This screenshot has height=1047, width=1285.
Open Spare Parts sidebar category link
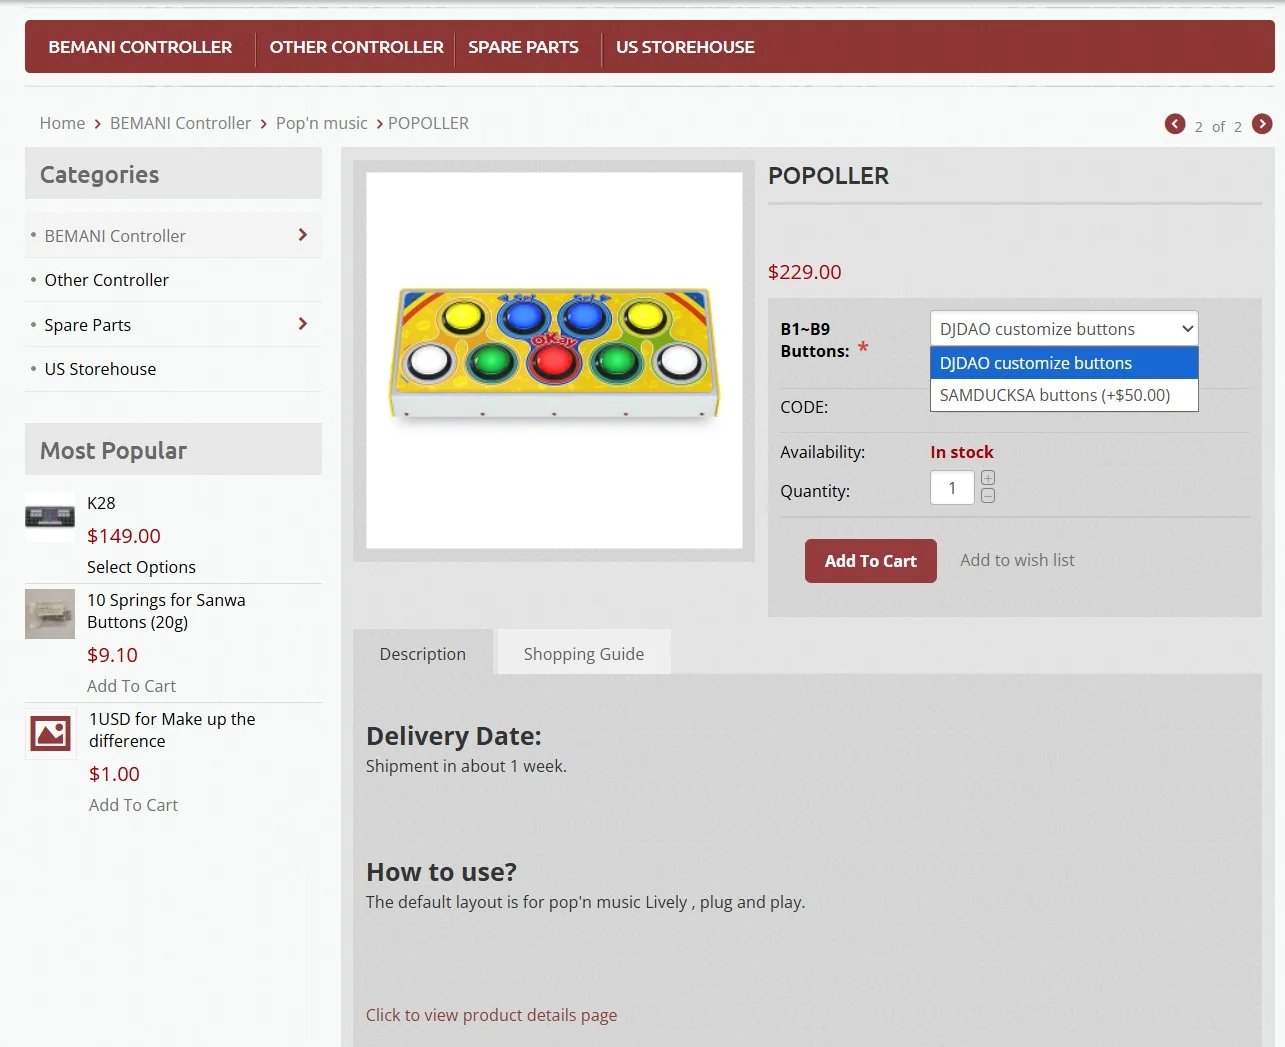(88, 325)
